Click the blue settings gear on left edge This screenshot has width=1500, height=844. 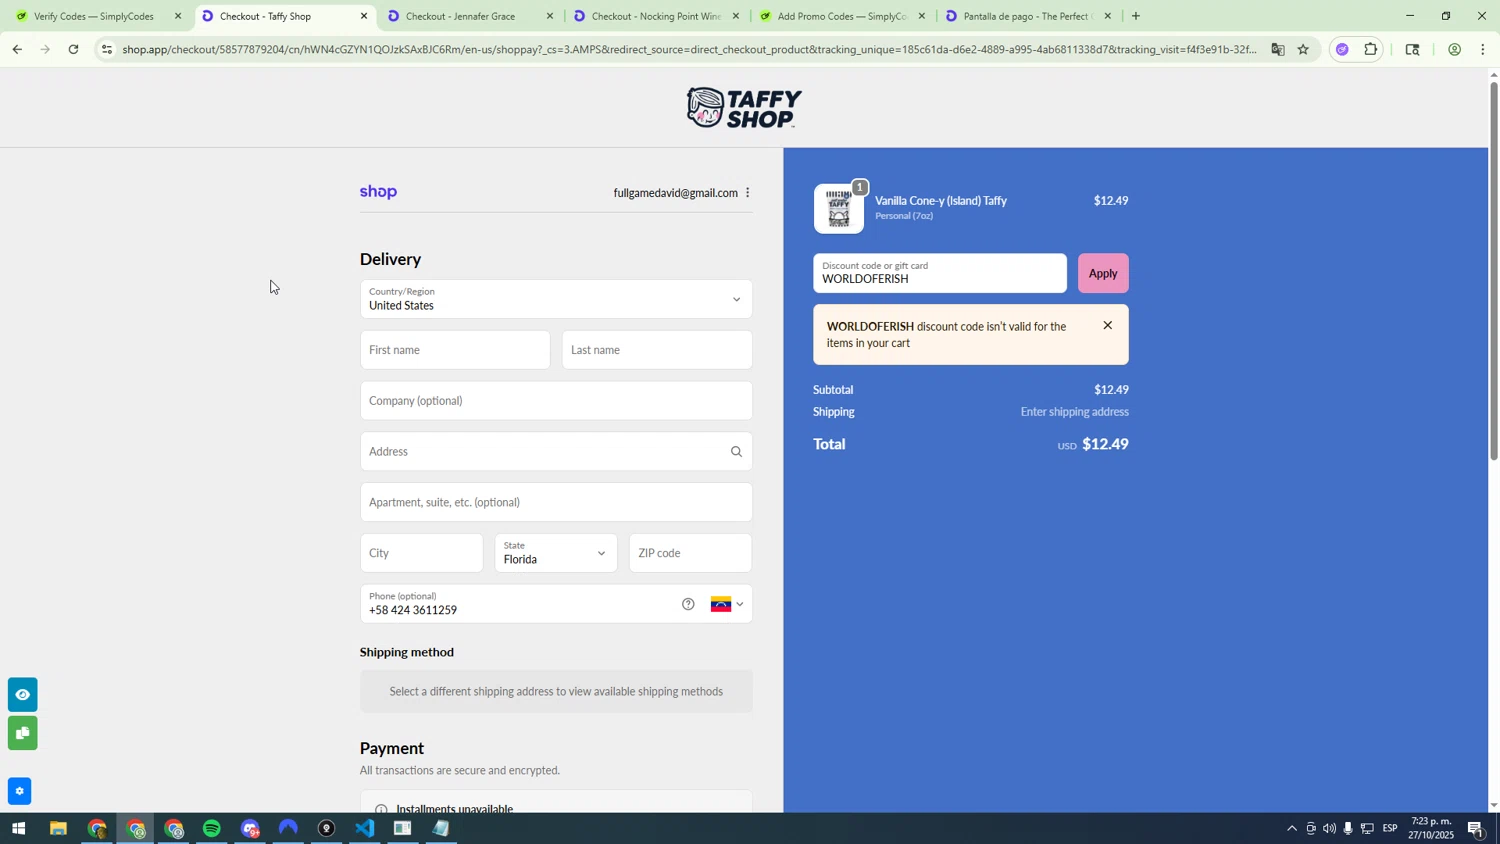(x=20, y=791)
